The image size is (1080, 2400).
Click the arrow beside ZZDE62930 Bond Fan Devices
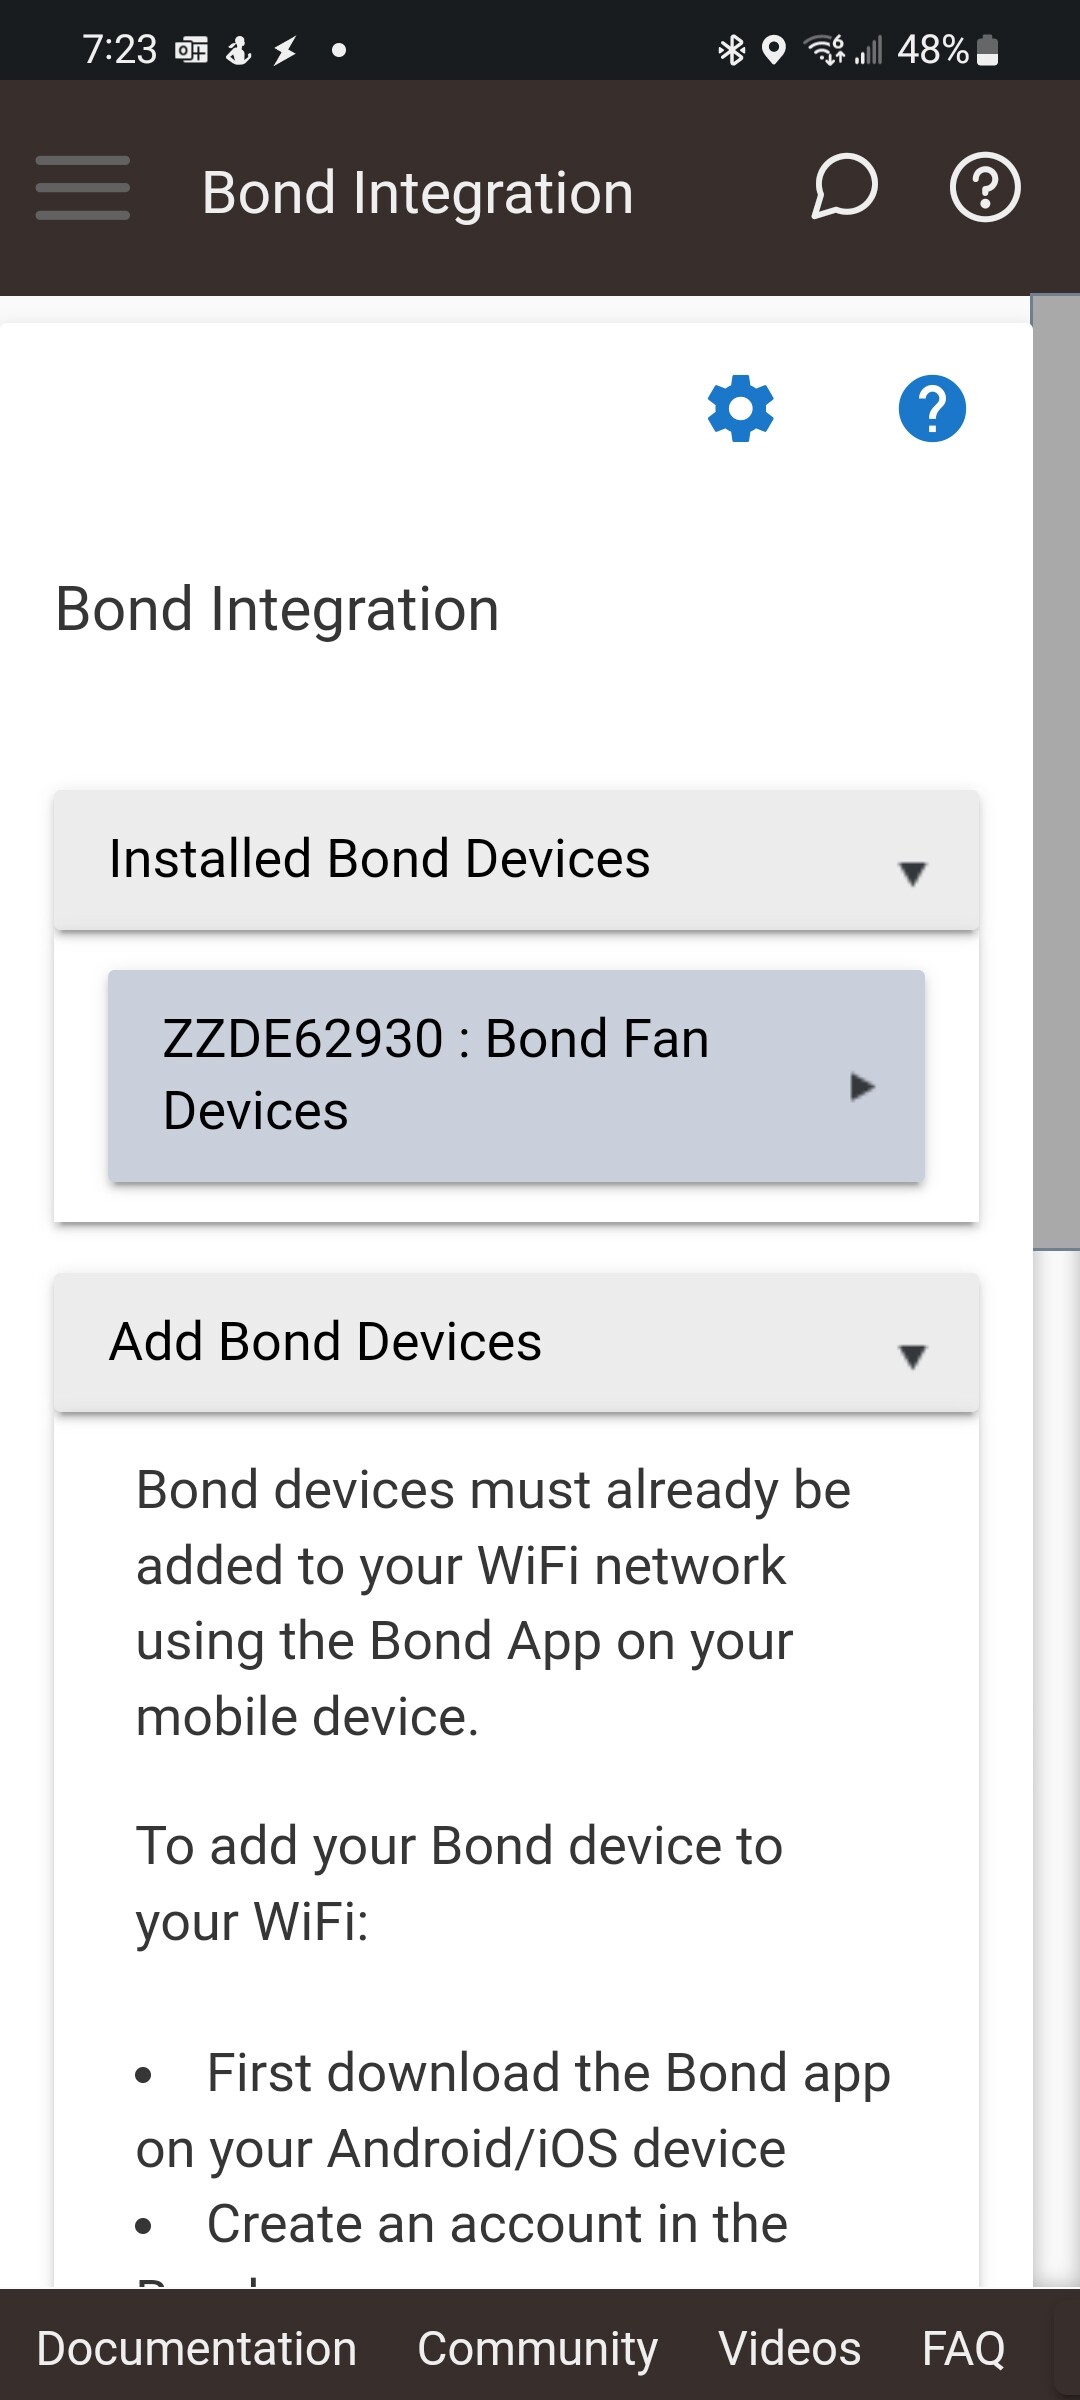[862, 1087]
